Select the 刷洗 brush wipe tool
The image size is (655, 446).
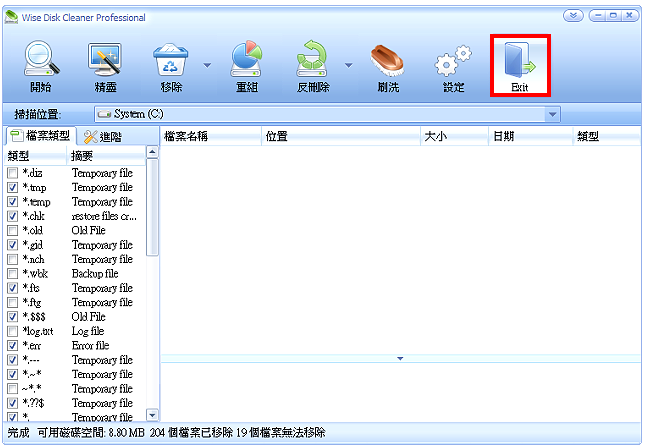(x=388, y=66)
